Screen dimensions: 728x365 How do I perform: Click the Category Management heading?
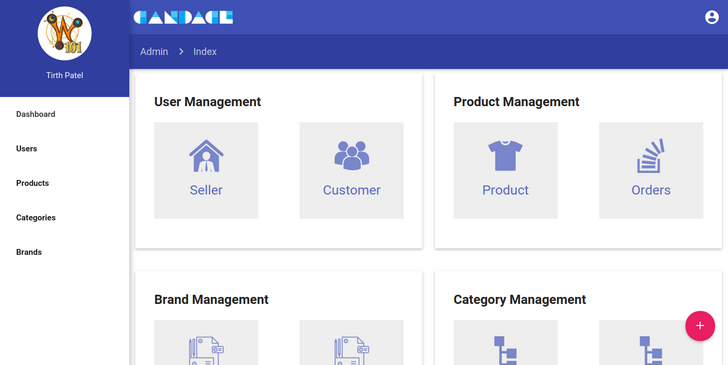tap(520, 300)
